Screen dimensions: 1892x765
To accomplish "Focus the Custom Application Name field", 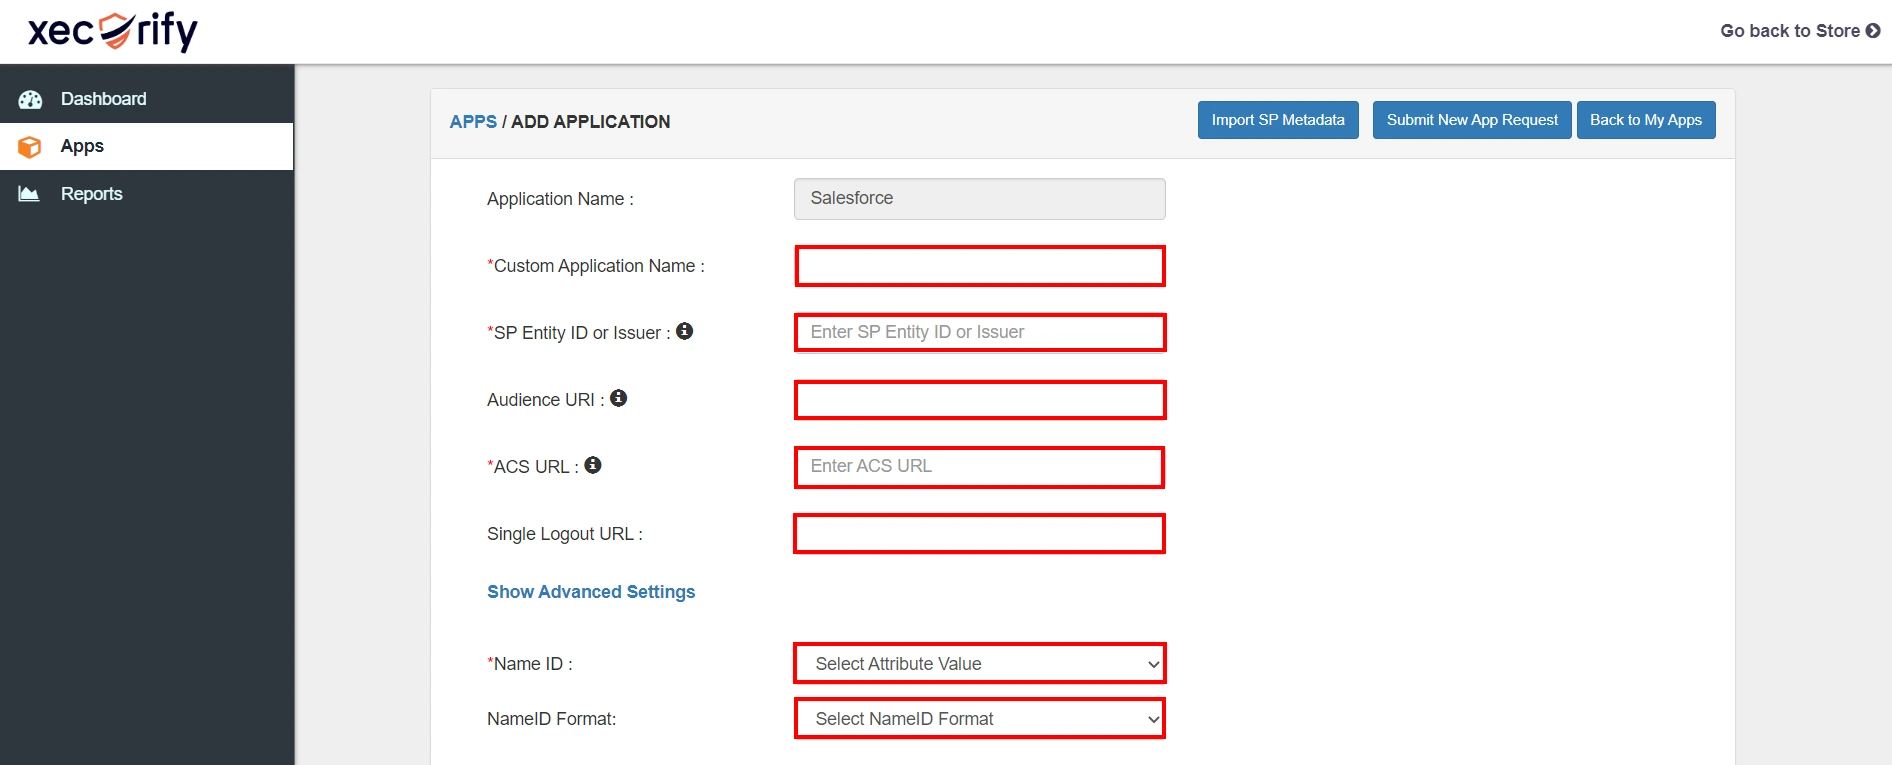I will coord(980,266).
